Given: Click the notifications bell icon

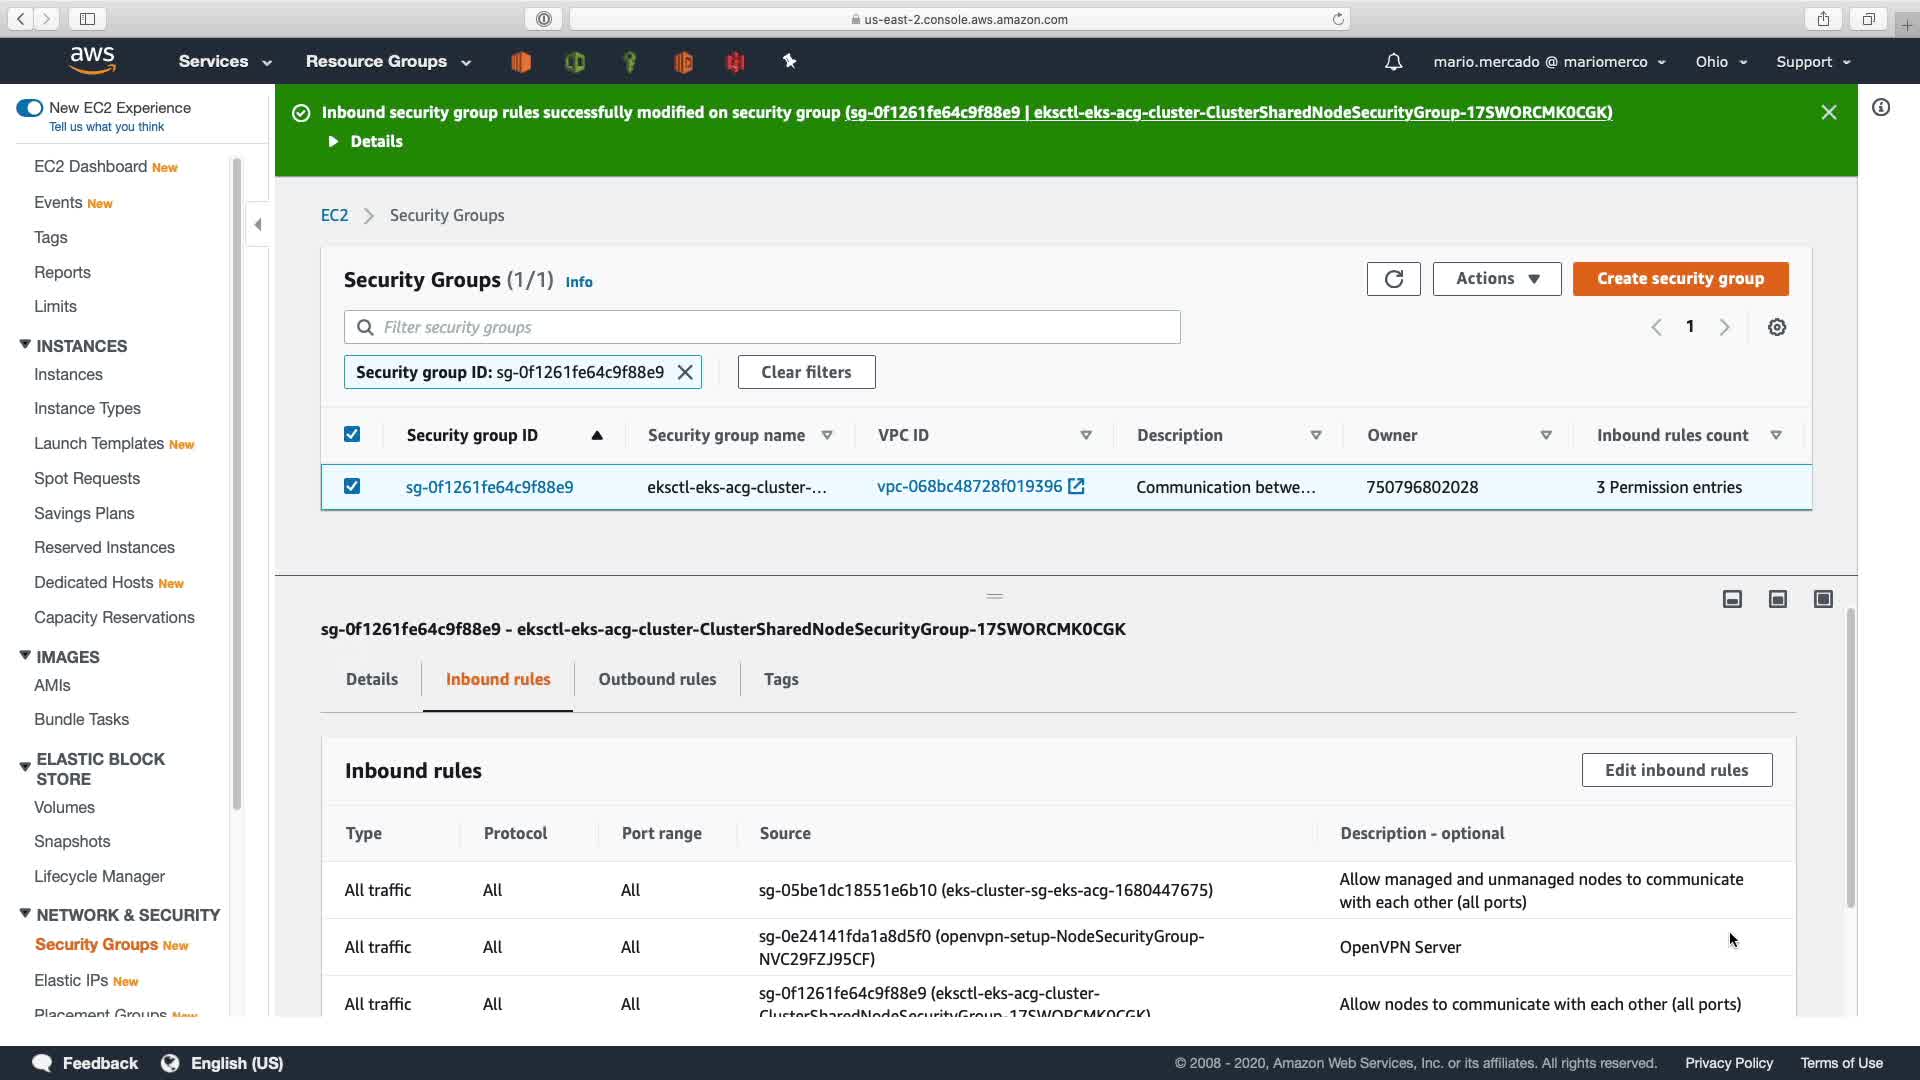Looking at the screenshot, I should tap(1393, 62).
